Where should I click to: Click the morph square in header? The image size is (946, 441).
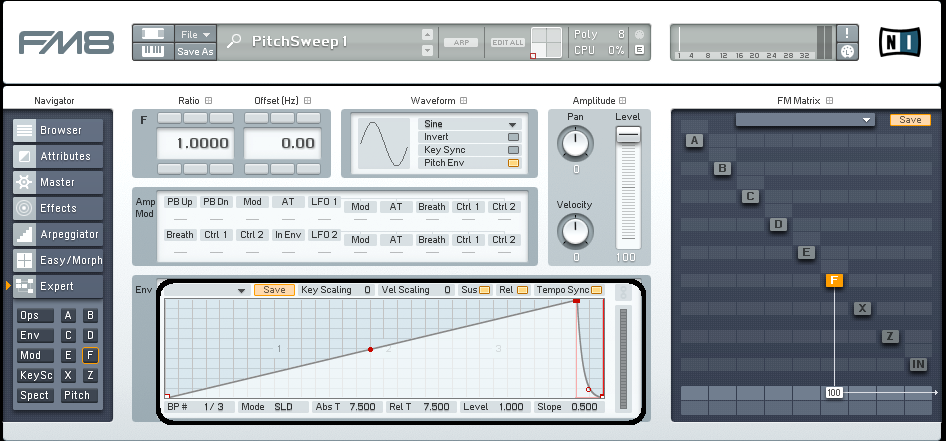point(546,43)
